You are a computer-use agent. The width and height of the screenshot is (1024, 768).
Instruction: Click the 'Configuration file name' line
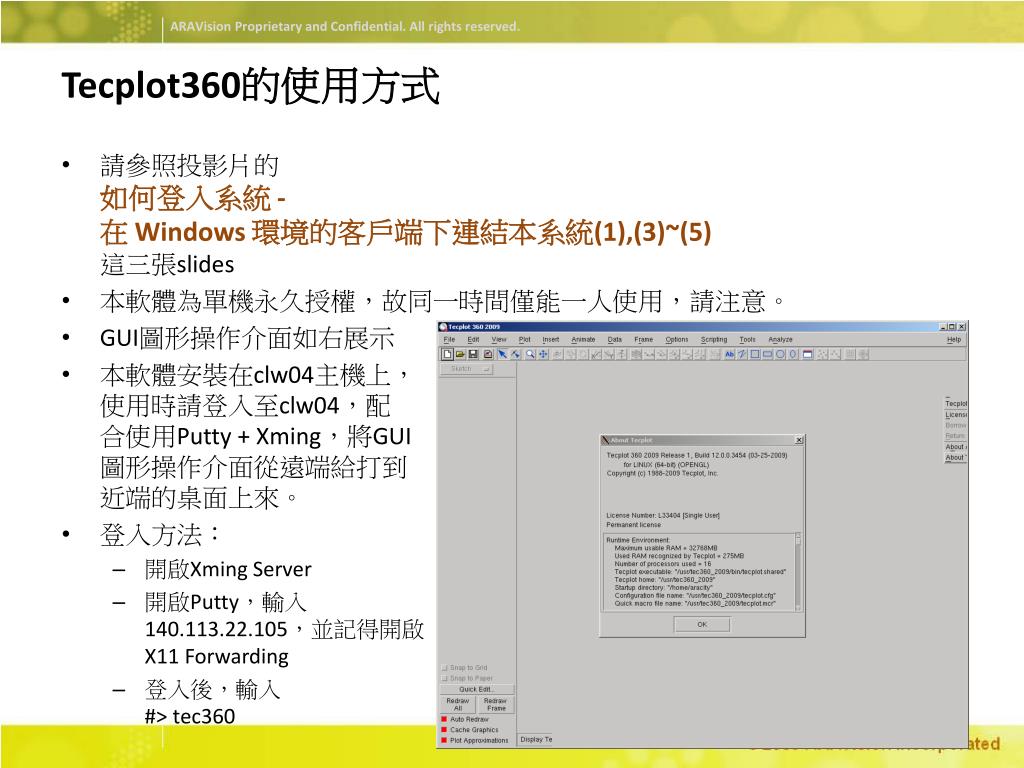[x=695, y=596]
